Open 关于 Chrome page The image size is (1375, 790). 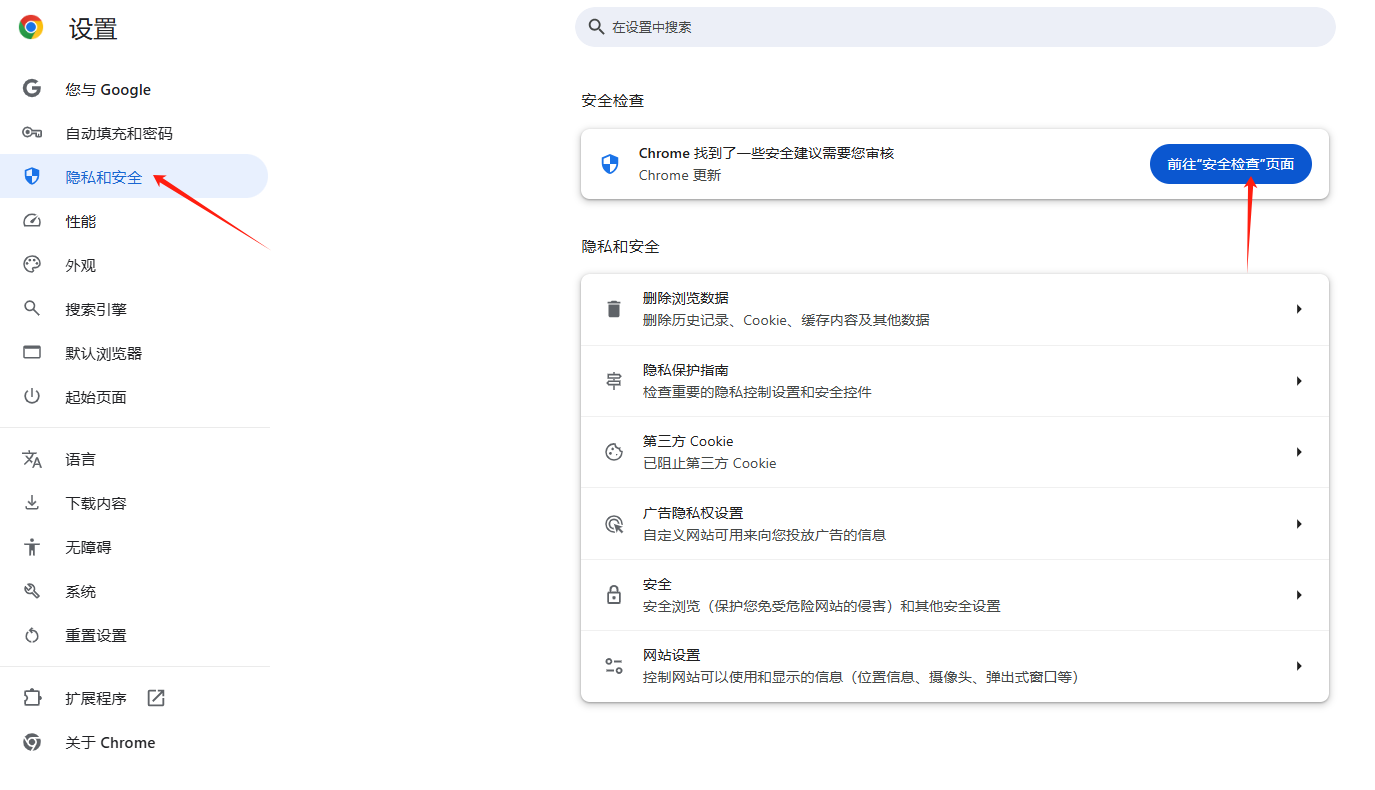[x=134, y=742]
